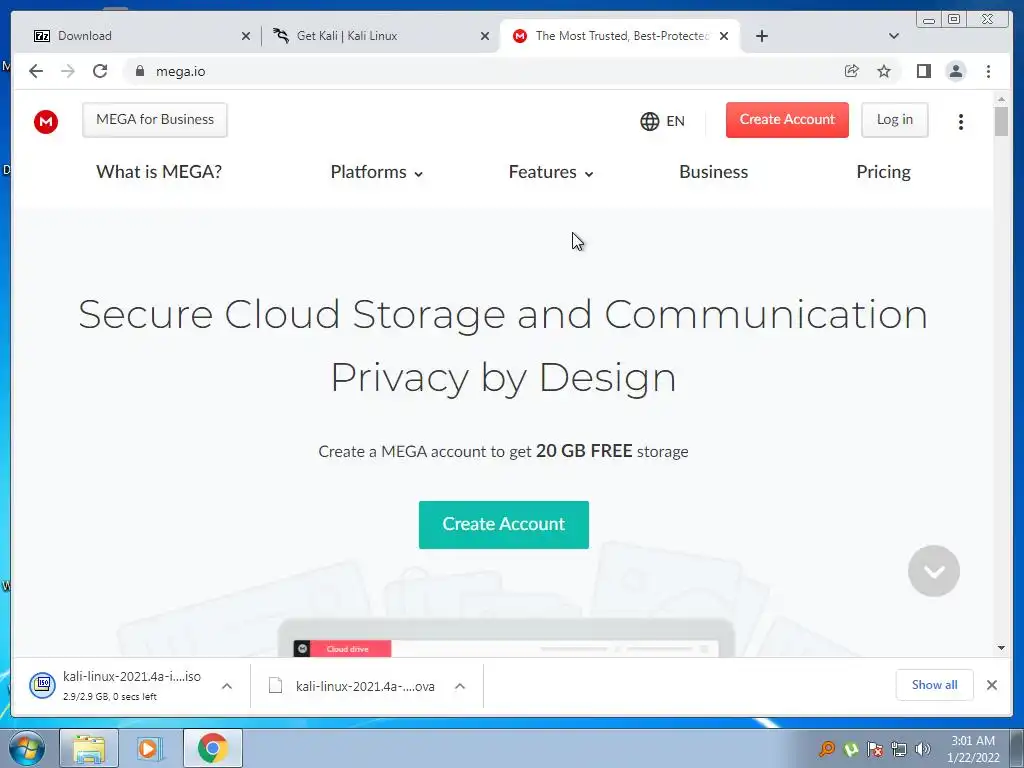
Task: Click the Show desktop strip
Action: coord(1017,748)
